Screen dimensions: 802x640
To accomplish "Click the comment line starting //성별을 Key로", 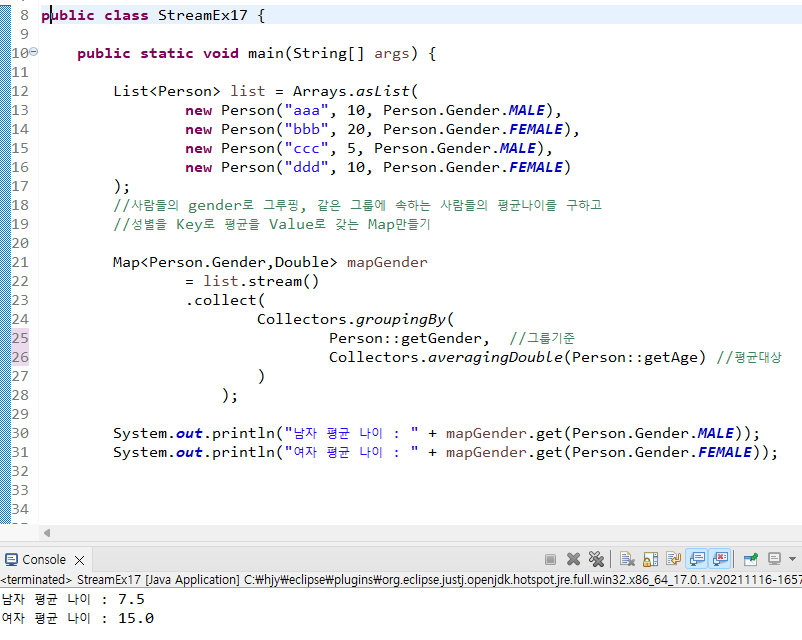I will pyautogui.click(x=272, y=224).
